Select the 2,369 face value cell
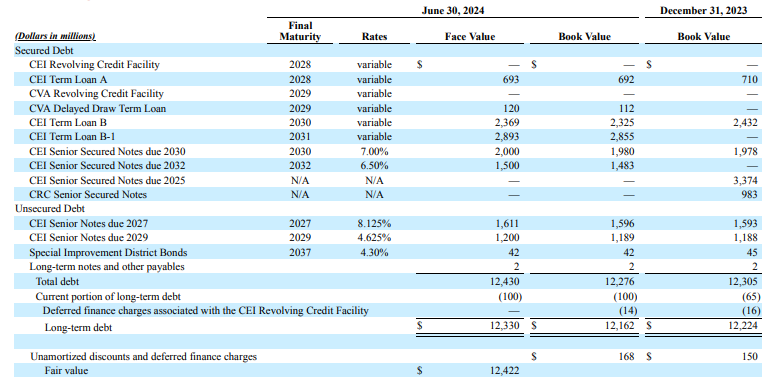762x377 pixels. pyautogui.click(x=507, y=122)
